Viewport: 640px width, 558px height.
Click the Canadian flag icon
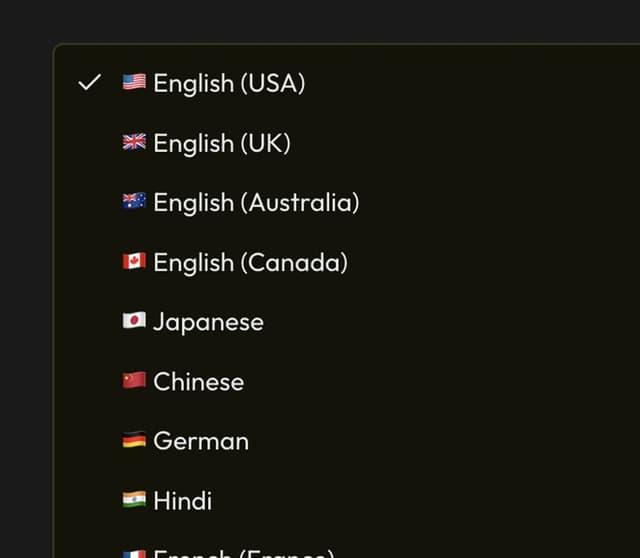point(134,262)
